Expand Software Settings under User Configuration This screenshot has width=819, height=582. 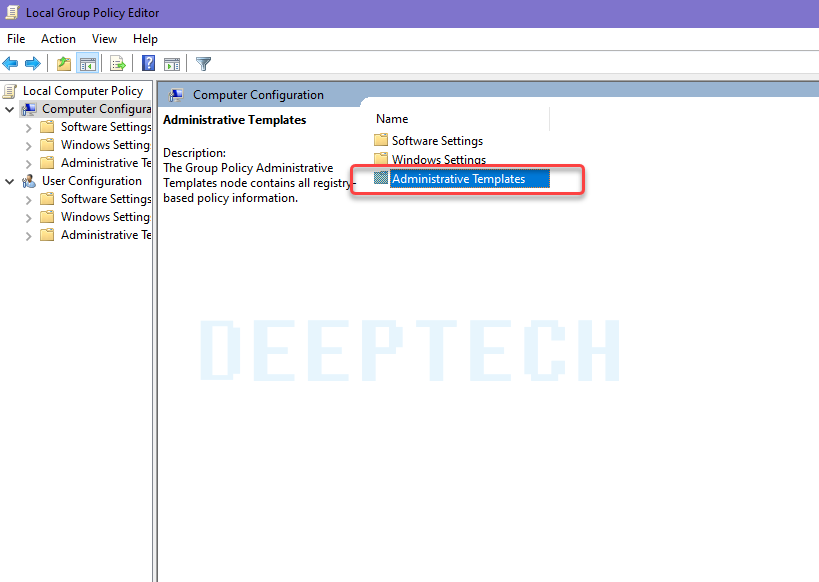pos(29,200)
